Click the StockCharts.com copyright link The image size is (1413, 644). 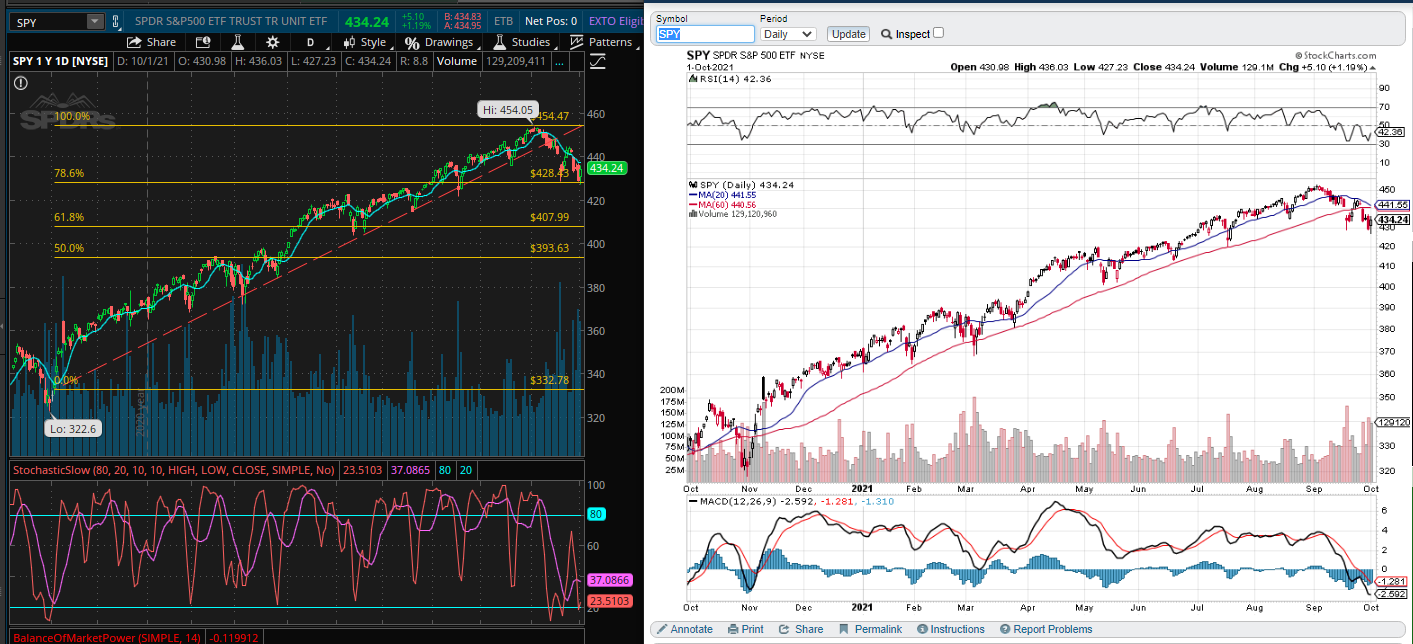point(1336,56)
